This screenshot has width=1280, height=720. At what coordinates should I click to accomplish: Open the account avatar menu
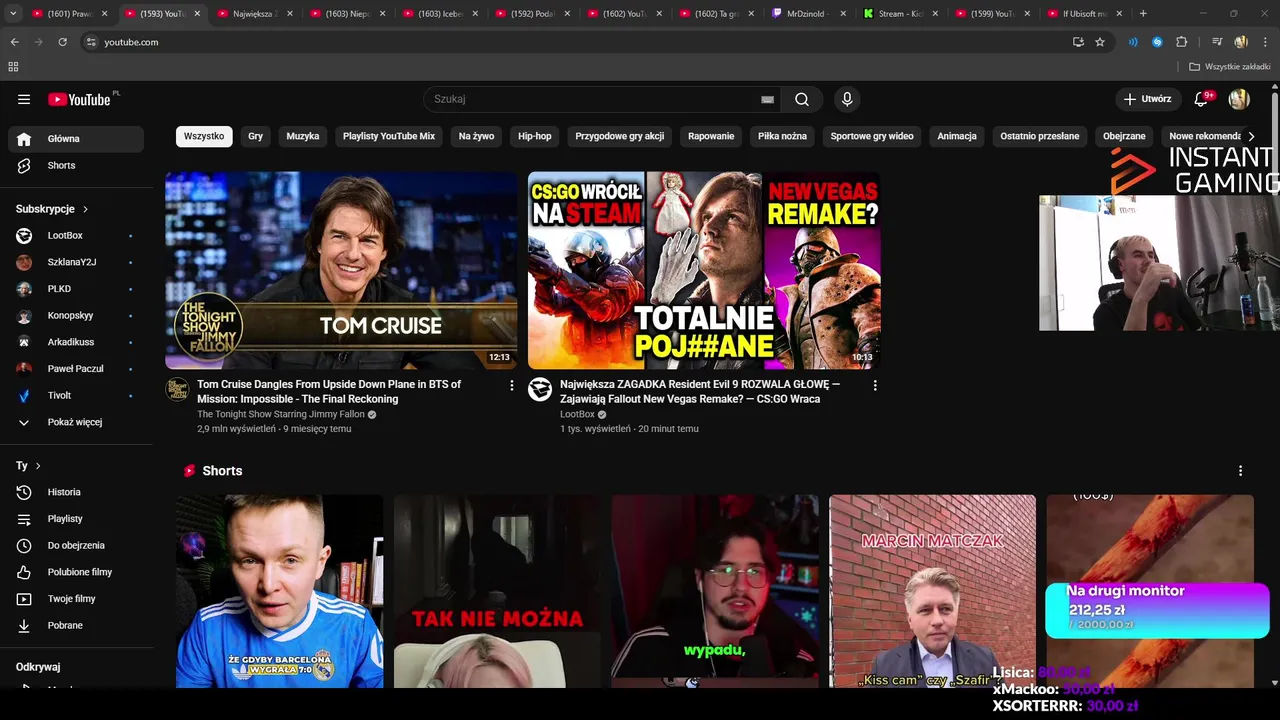(x=1239, y=99)
